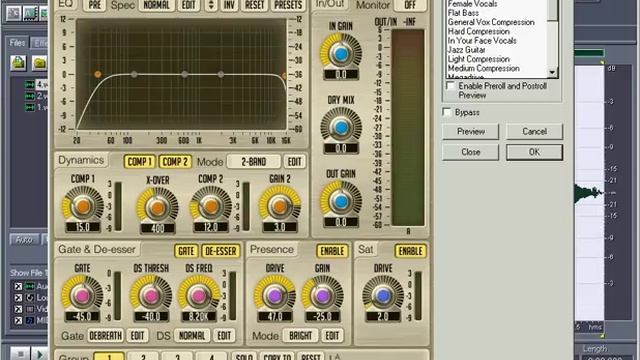Click the GATE pink knob
Viewport: 640px width, 360px height.
82,296
